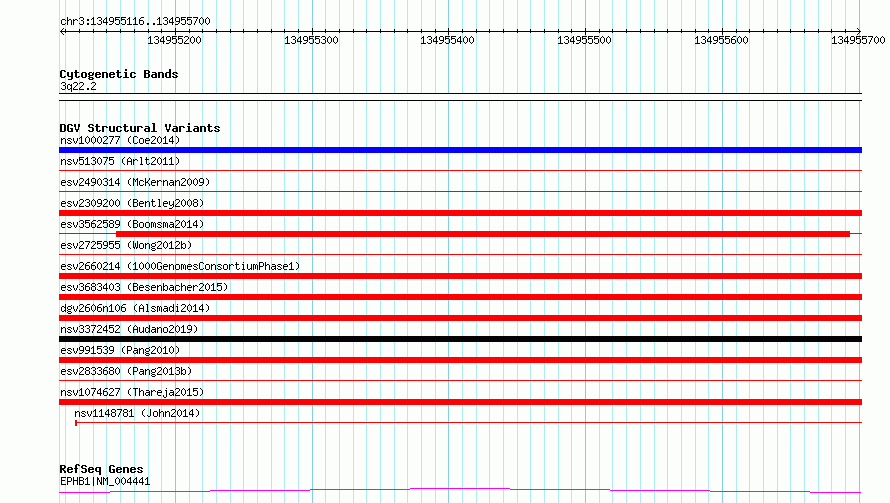Image resolution: width=890 pixels, height=503 pixels.
Task: Open gene EPHB1|NM_004441 label
Action: [x=105, y=481]
